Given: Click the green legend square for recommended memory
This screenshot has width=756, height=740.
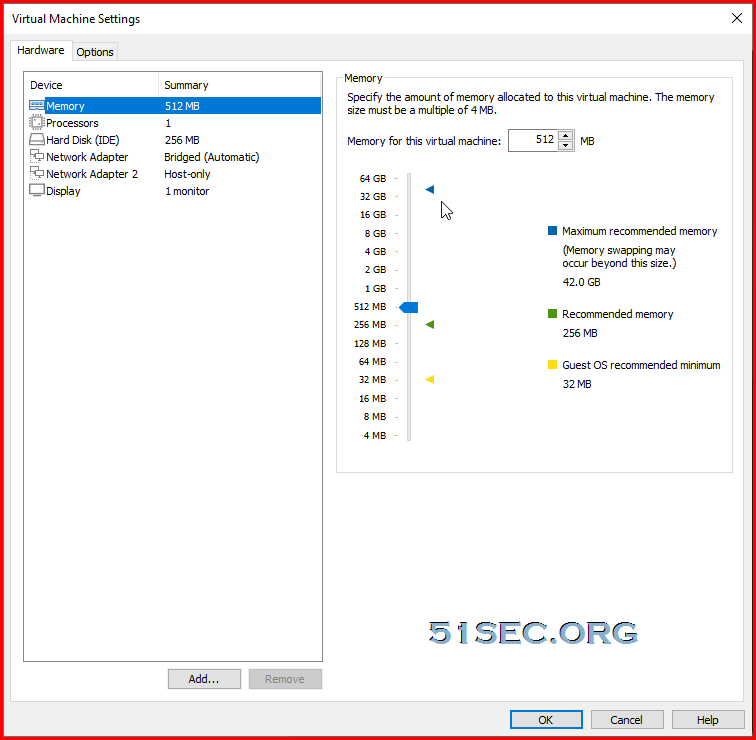Looking at the screenshot, I should [553, 314].
